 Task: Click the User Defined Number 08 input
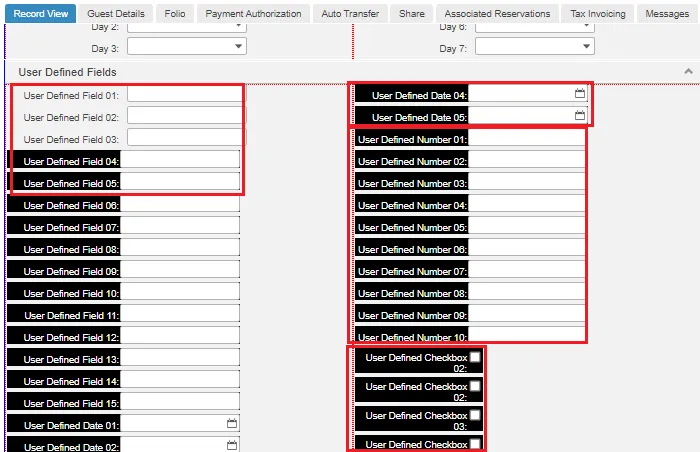coord(527,292)
